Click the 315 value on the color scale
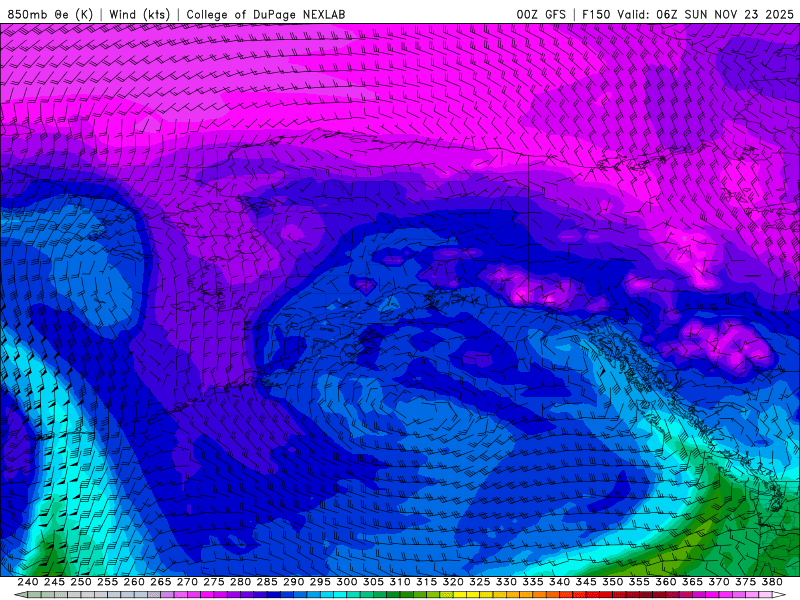The height and width of the screenshot is (600, 800). click(427, 582)
